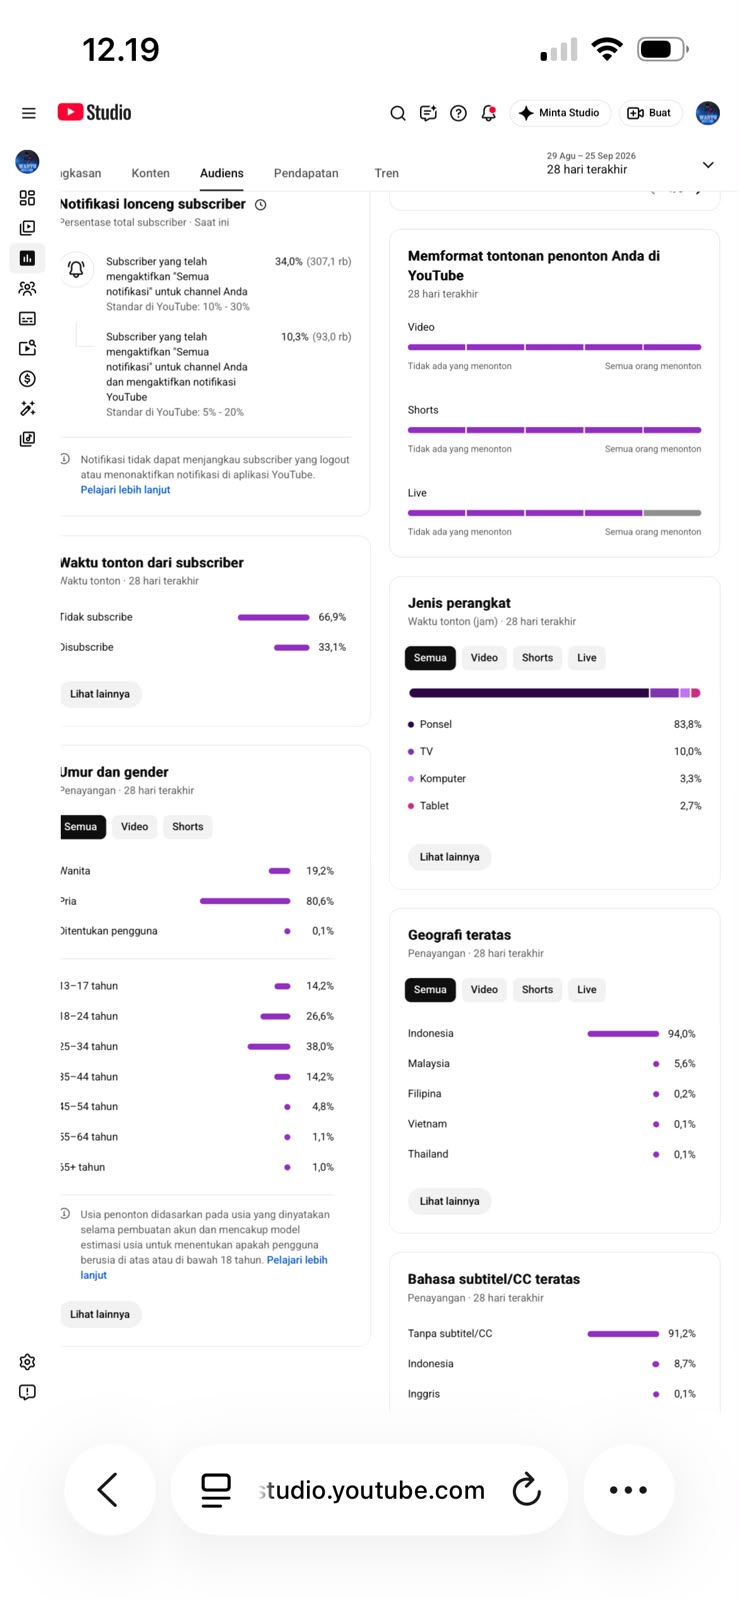The image size is (739, 1600).
Task: Open the Pelajari lebih lanjut notification link
Action: click(x=125, y=490)
